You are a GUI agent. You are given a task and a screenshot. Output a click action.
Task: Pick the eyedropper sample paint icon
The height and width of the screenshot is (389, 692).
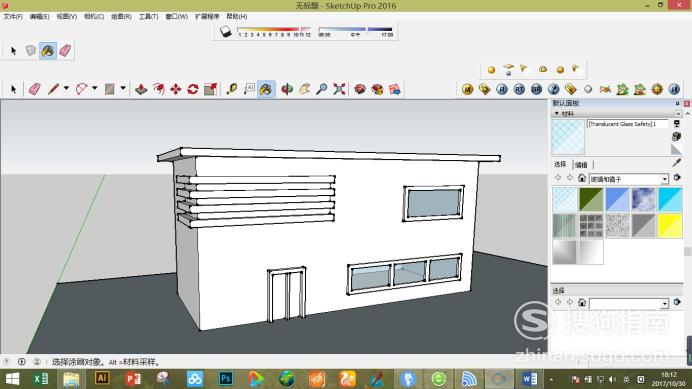coord(677,163)
